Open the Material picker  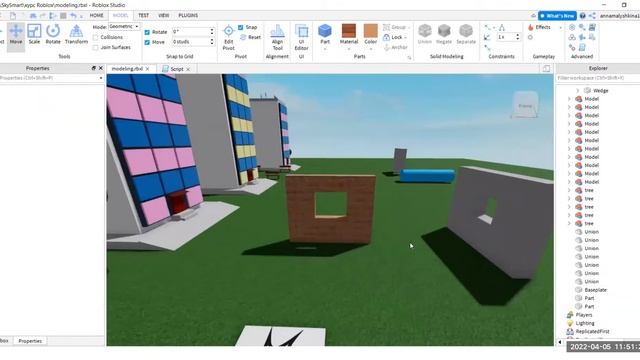coord(349,34)
